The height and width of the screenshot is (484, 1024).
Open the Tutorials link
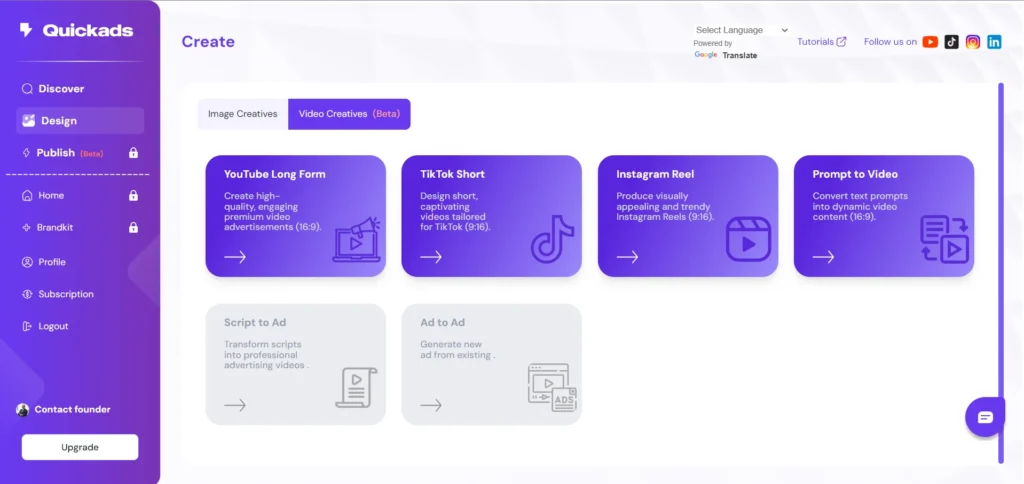coord(822,42)
